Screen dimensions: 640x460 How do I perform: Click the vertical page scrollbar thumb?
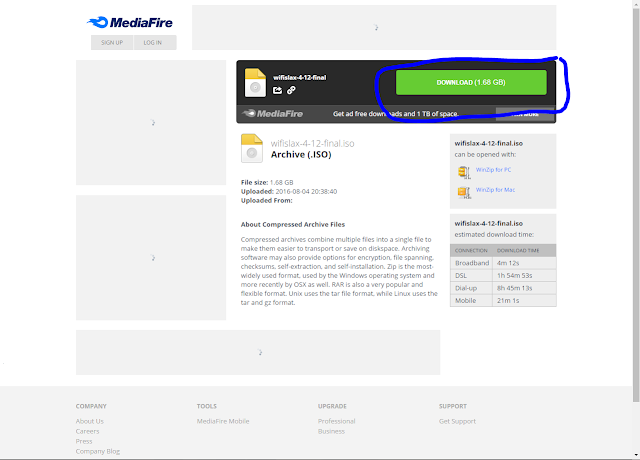pyautogui.click(x=636, y=204)
